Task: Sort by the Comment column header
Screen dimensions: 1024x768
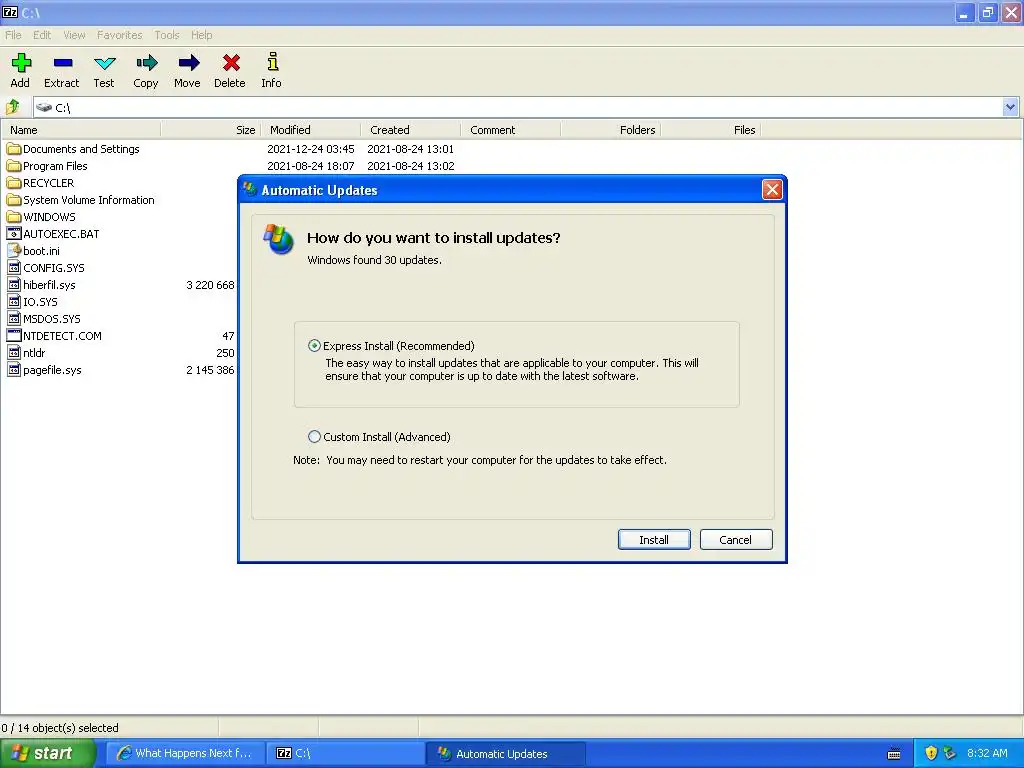Action: click(x=511, y=130)
